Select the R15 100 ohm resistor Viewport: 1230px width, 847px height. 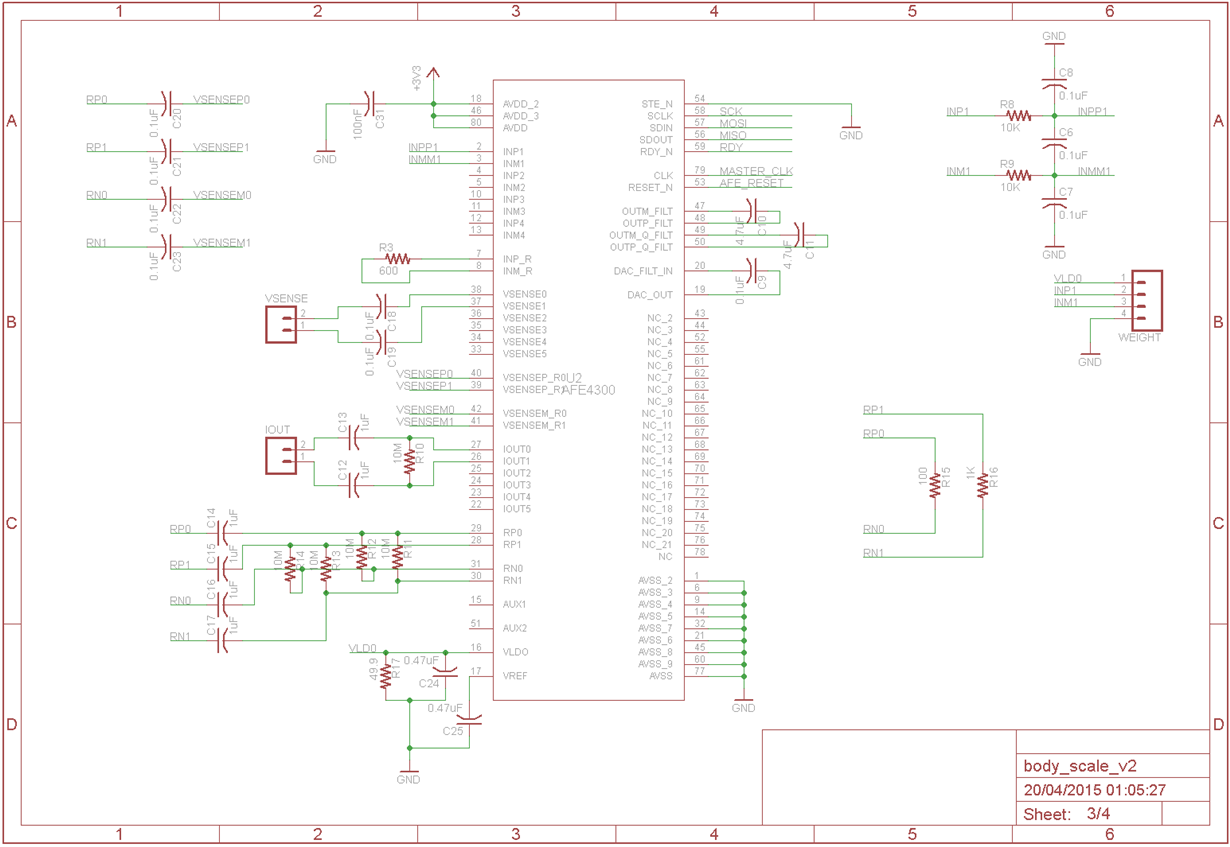(x=935, y=484)
